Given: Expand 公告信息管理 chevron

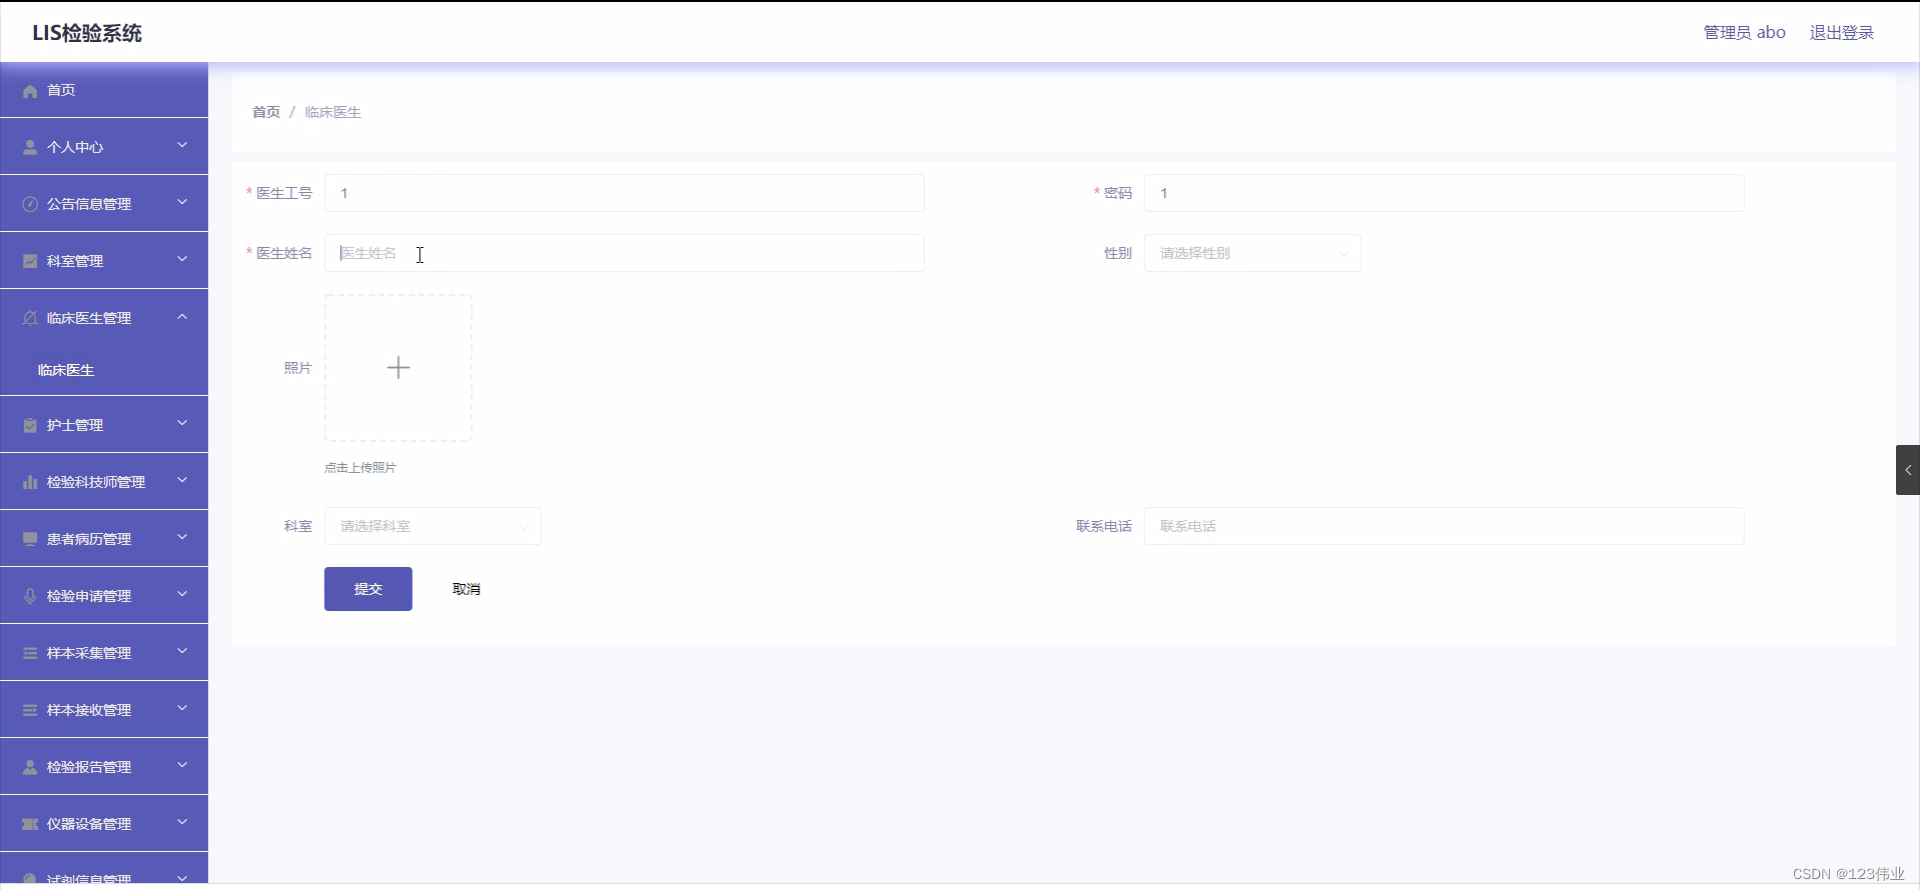Looking at the screenshot, I should click(182, 202).
